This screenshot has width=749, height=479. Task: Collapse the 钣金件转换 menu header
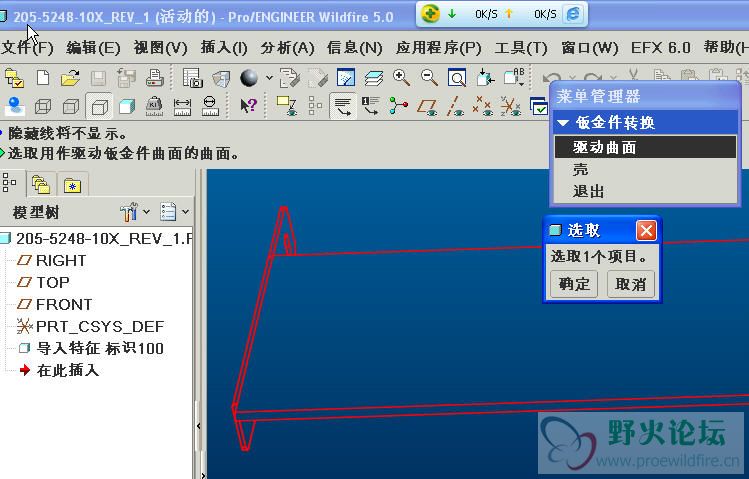(x=645, y=123)
